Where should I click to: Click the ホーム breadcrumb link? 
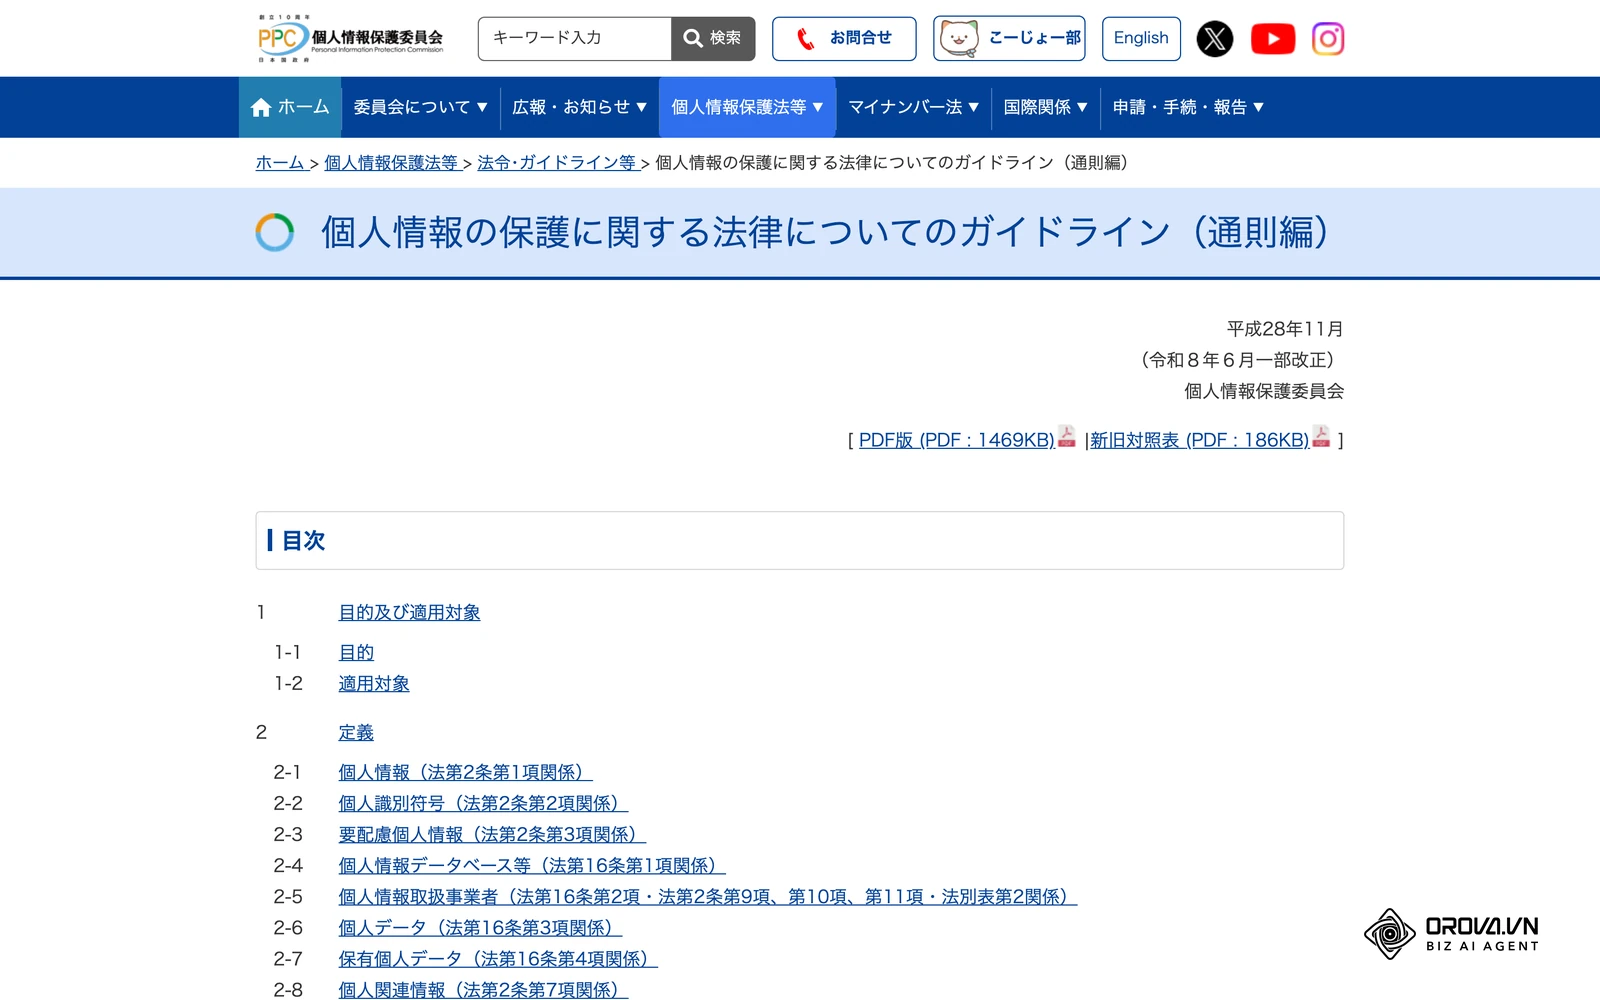(280, 163)
